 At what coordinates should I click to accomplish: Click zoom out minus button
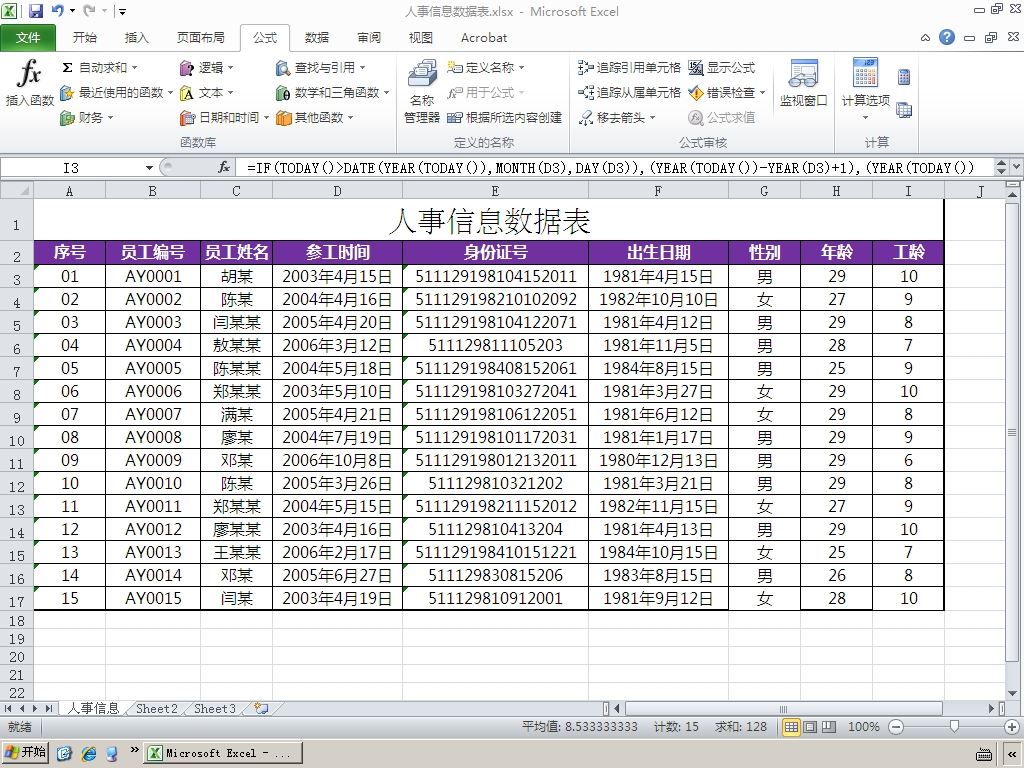pos(896,727)
